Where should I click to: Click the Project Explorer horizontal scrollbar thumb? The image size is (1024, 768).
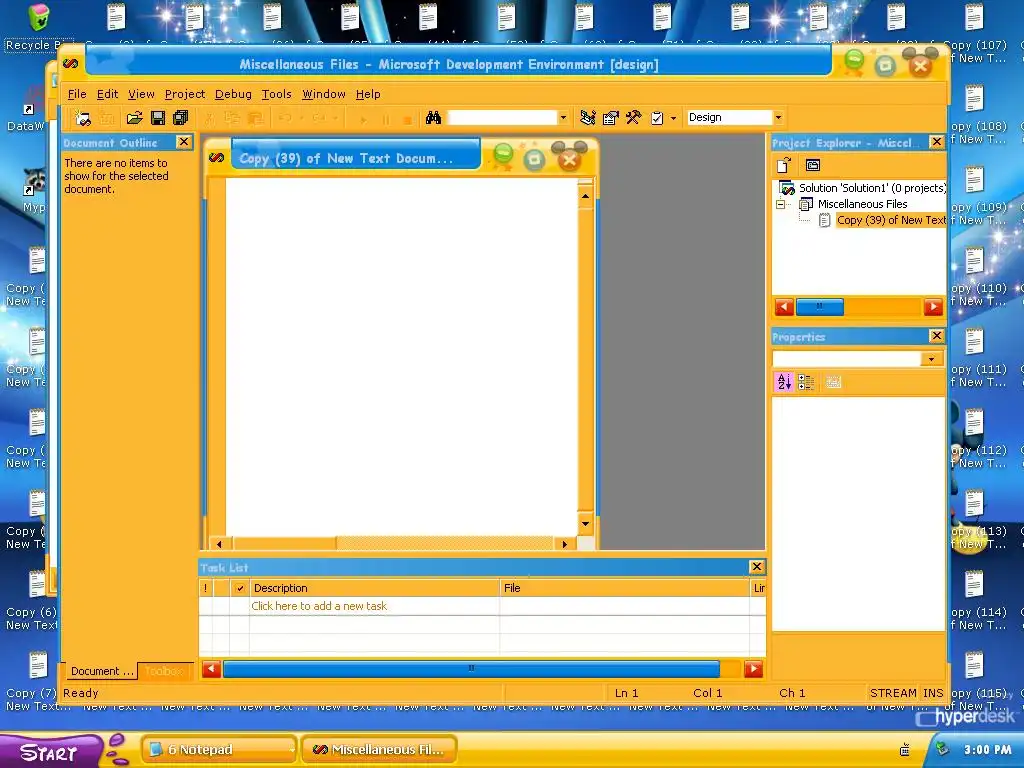tap(820, 306)
